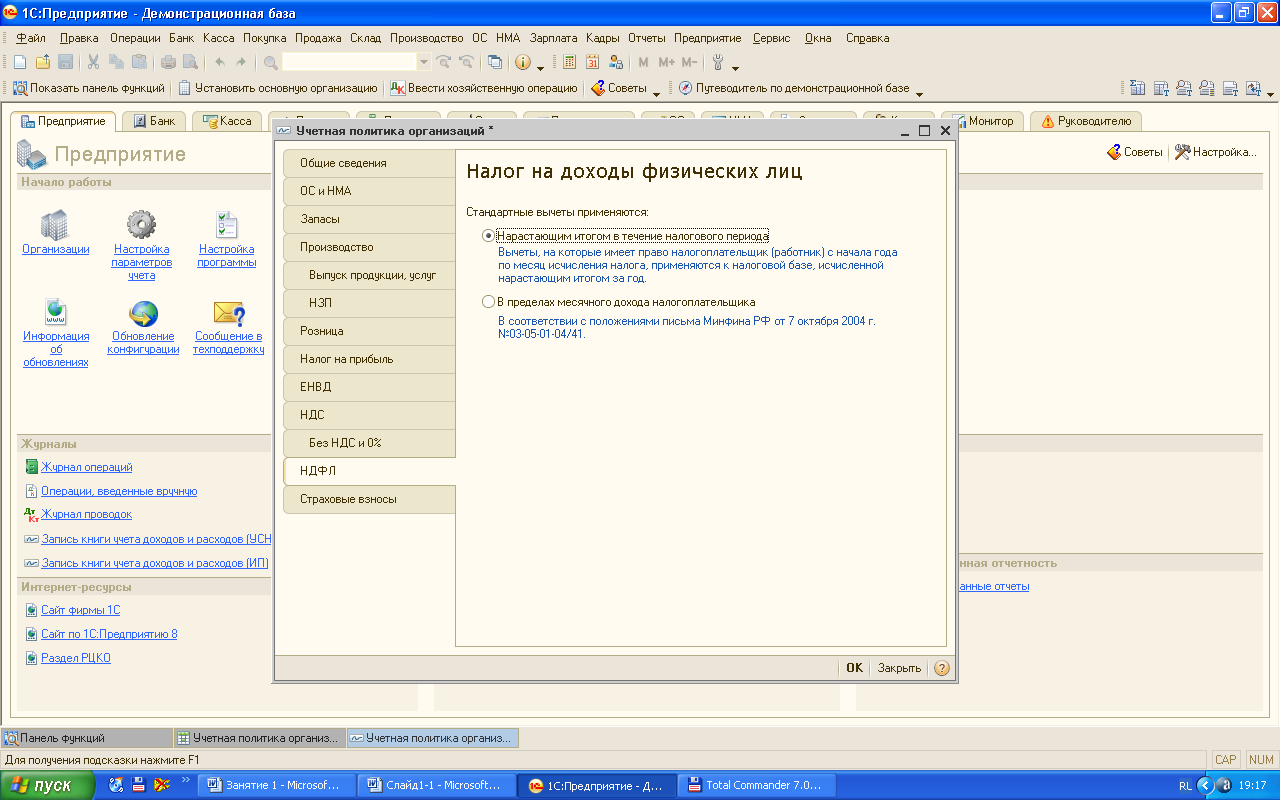This screenshot has width=1280, height=800.
Task: Select Налог на прибыль section
Action: click(x=369, y=359)
